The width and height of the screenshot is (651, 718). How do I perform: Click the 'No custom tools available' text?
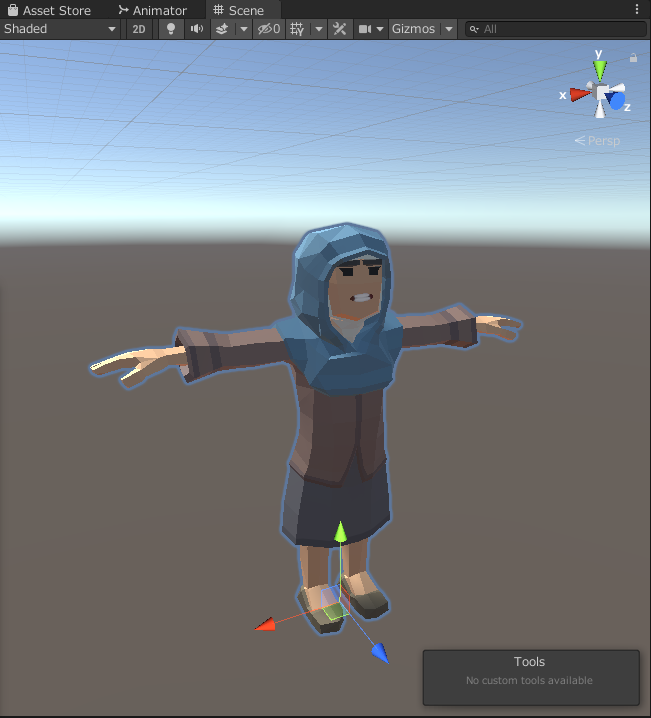[529, 680]
